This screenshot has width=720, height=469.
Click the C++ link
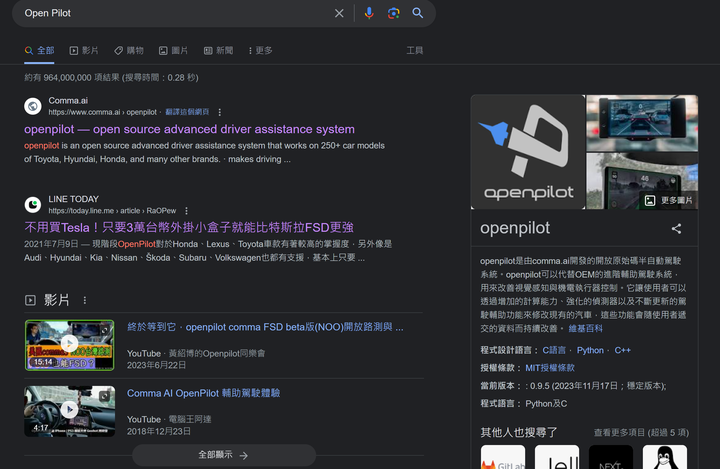[622, 350]
